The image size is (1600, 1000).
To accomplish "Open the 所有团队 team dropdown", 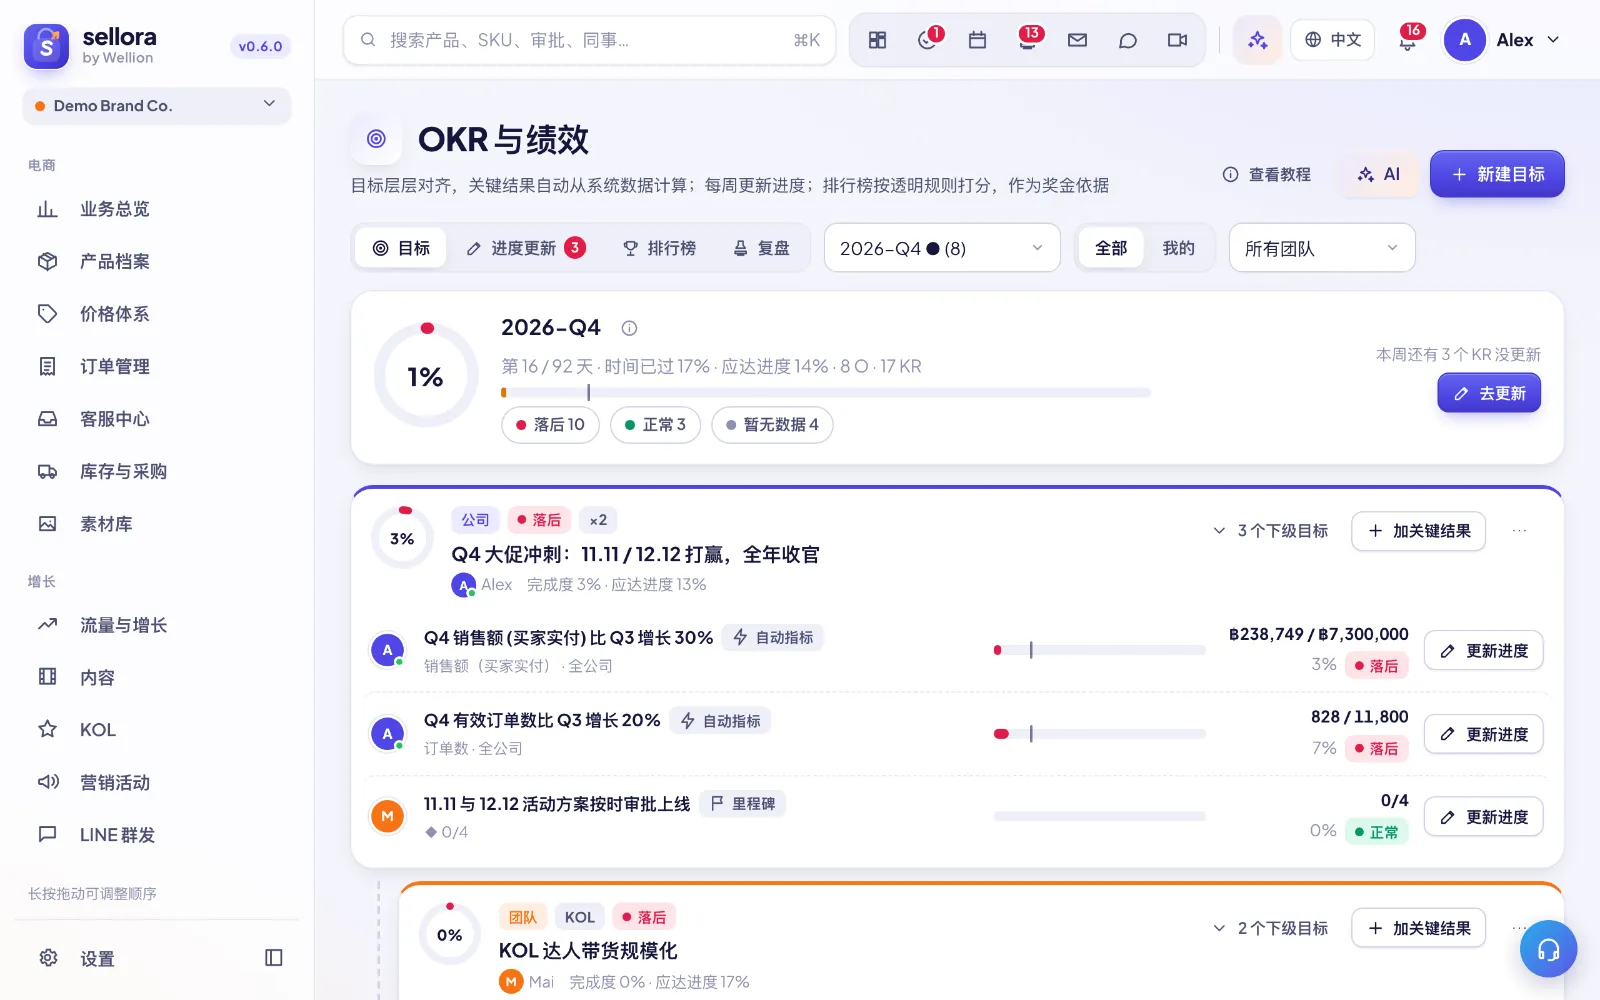I will pos(1321,248).
